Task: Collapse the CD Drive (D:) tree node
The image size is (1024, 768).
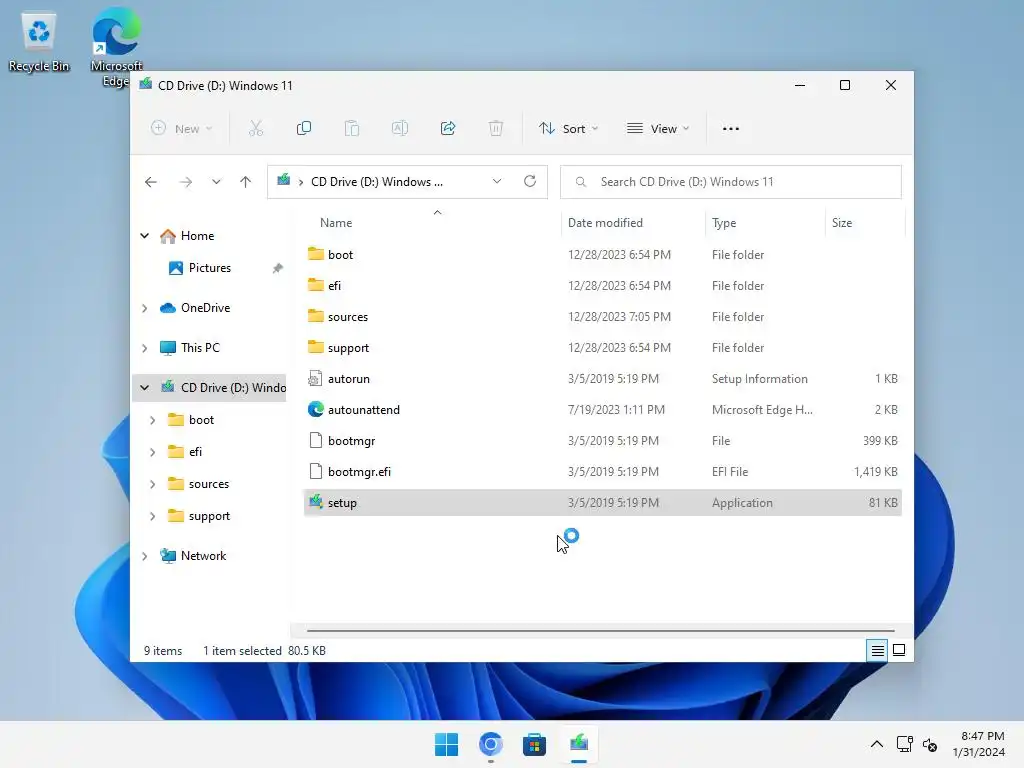Action: point(144,388)
